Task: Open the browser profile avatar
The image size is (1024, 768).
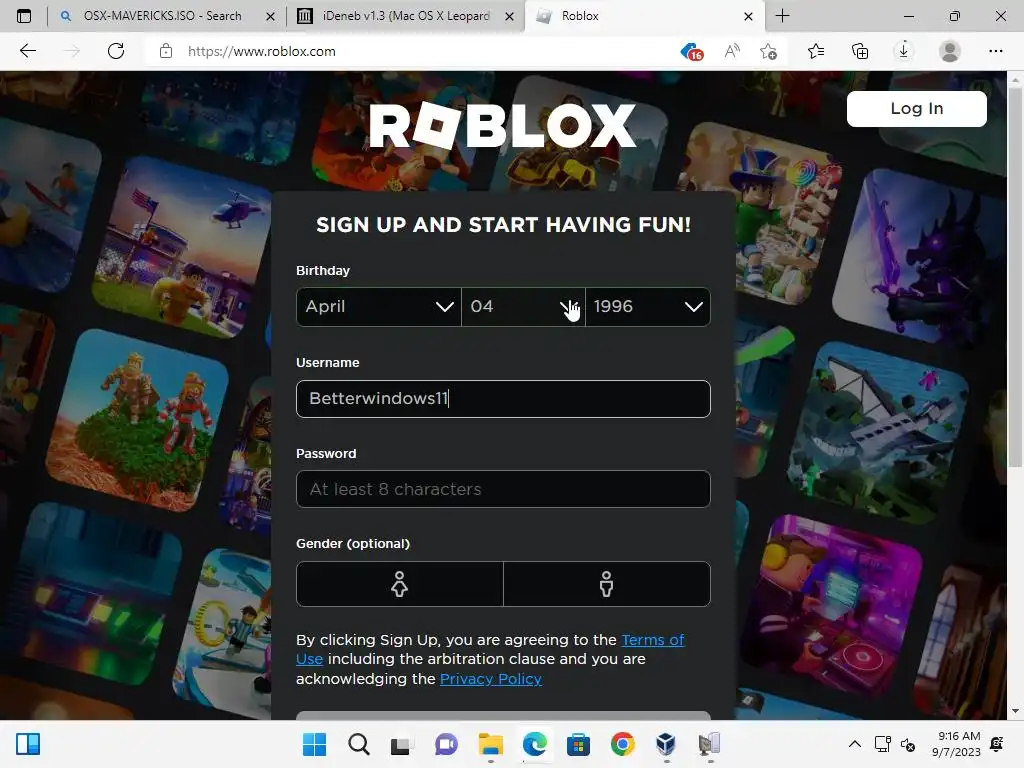Action: point(950,51)
